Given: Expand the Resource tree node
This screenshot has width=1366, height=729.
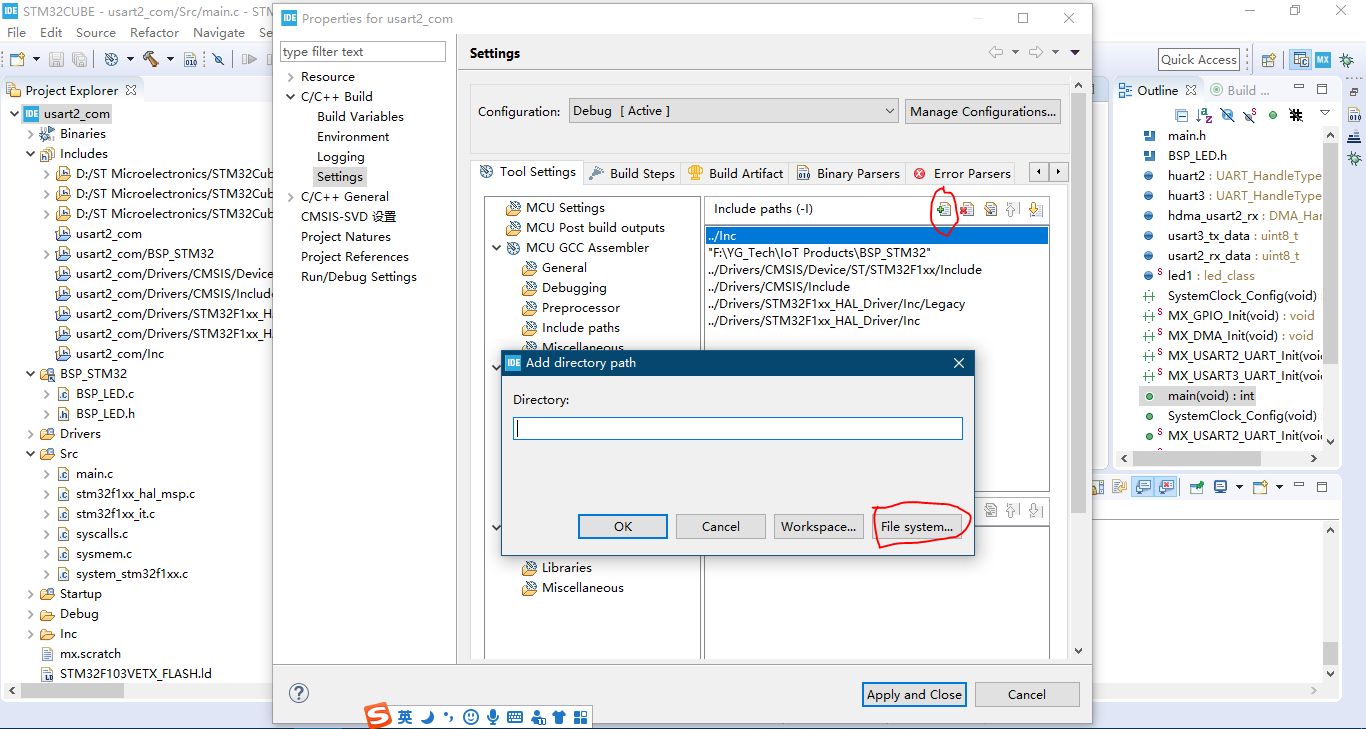Looking at the screenshot, I should (x=290, y=77).
